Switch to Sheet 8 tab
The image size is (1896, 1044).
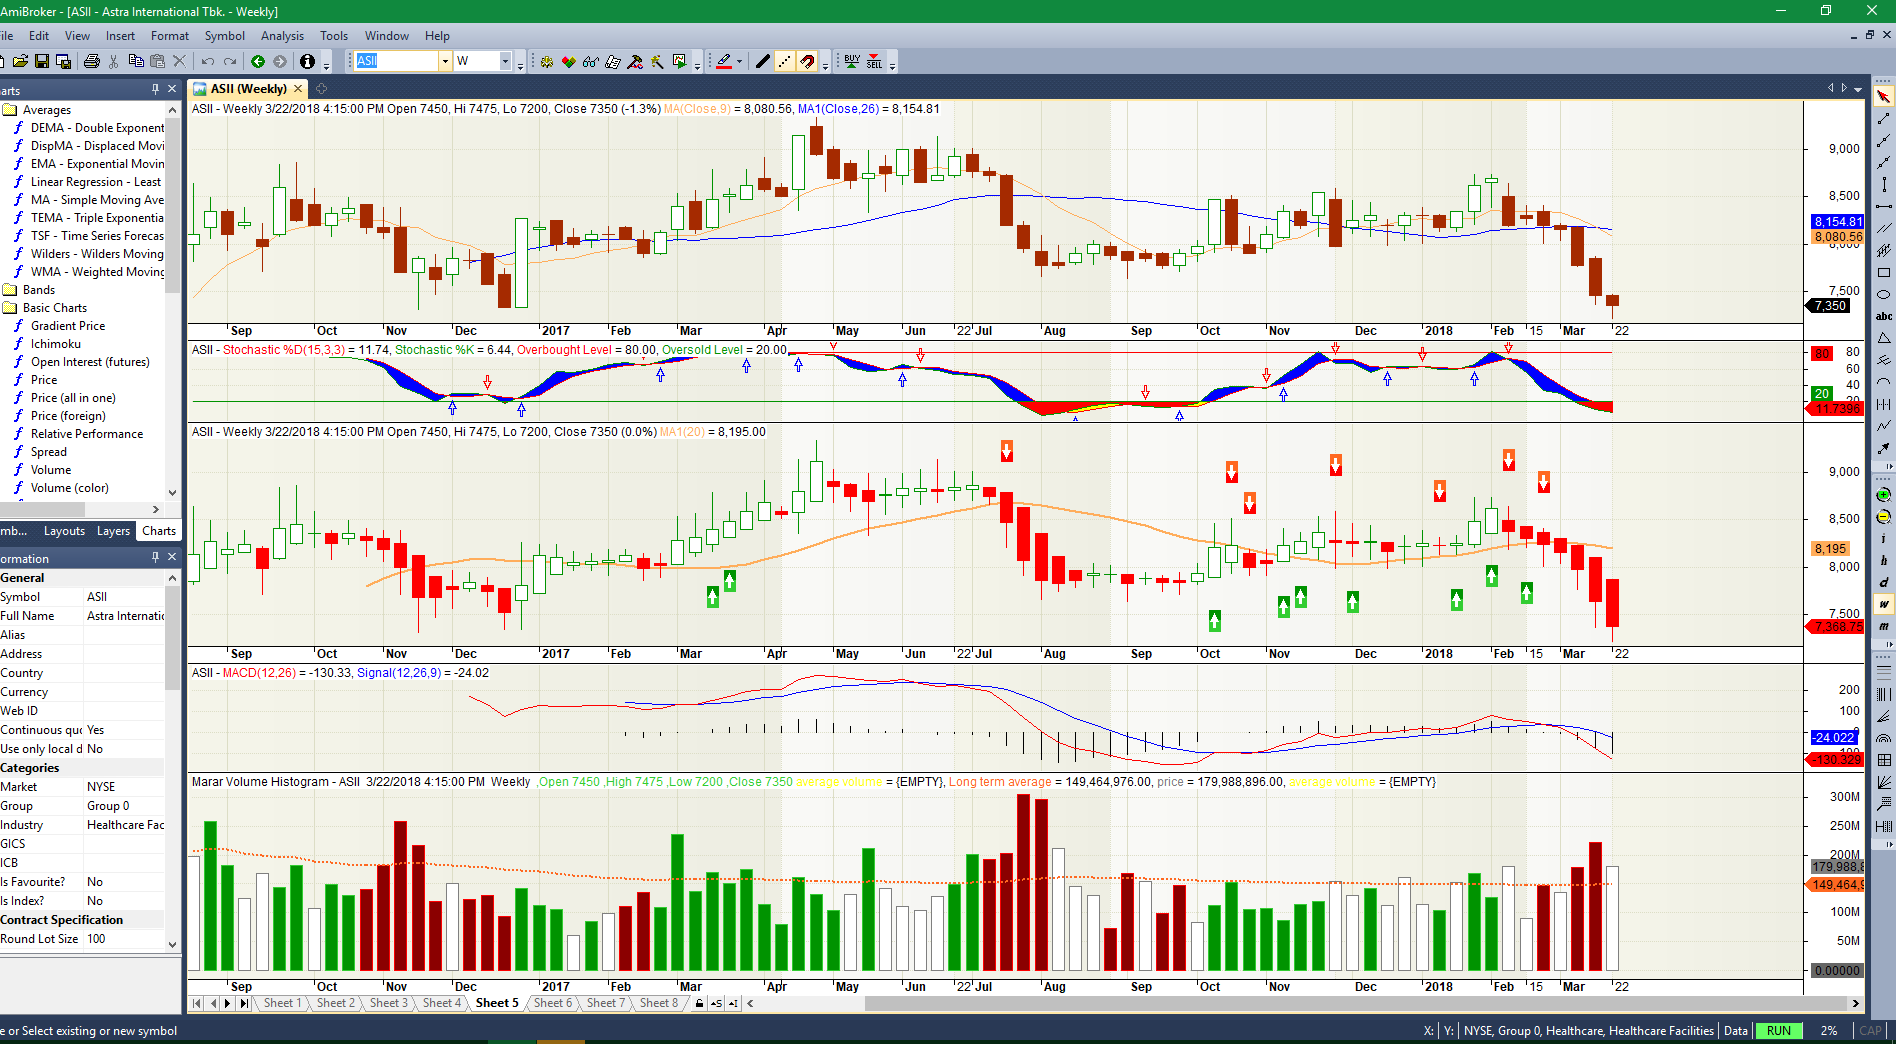pos(658,1003)
